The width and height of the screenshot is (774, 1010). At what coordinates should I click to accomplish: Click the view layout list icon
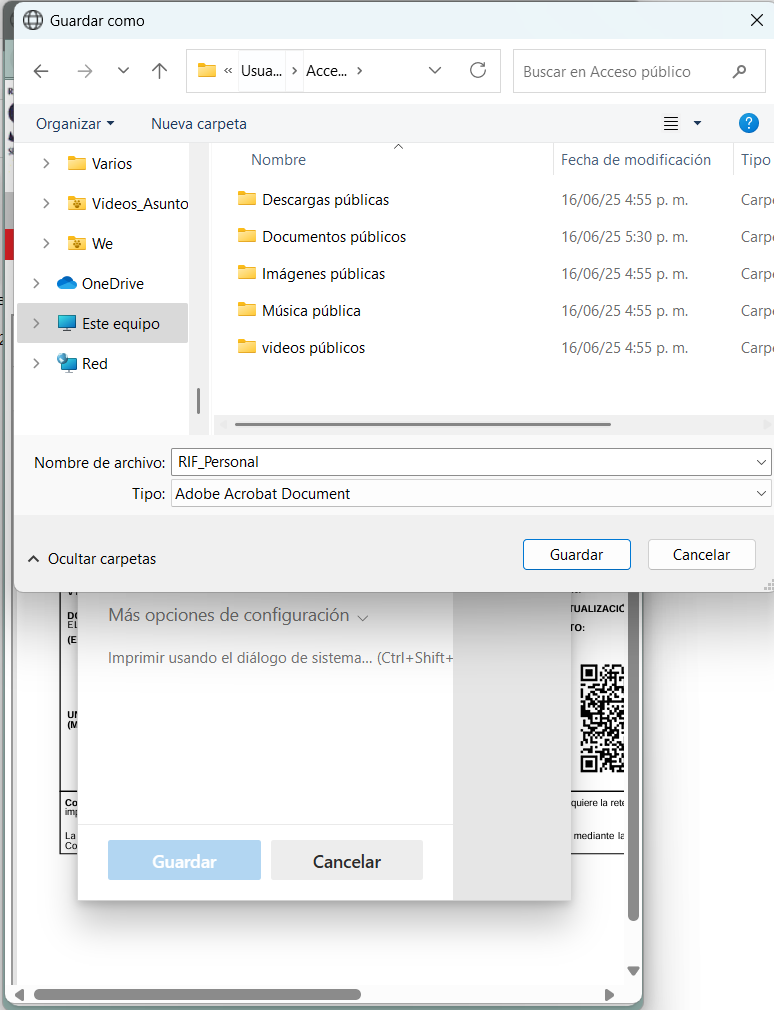pyautogui.click(x=671, y=123)
